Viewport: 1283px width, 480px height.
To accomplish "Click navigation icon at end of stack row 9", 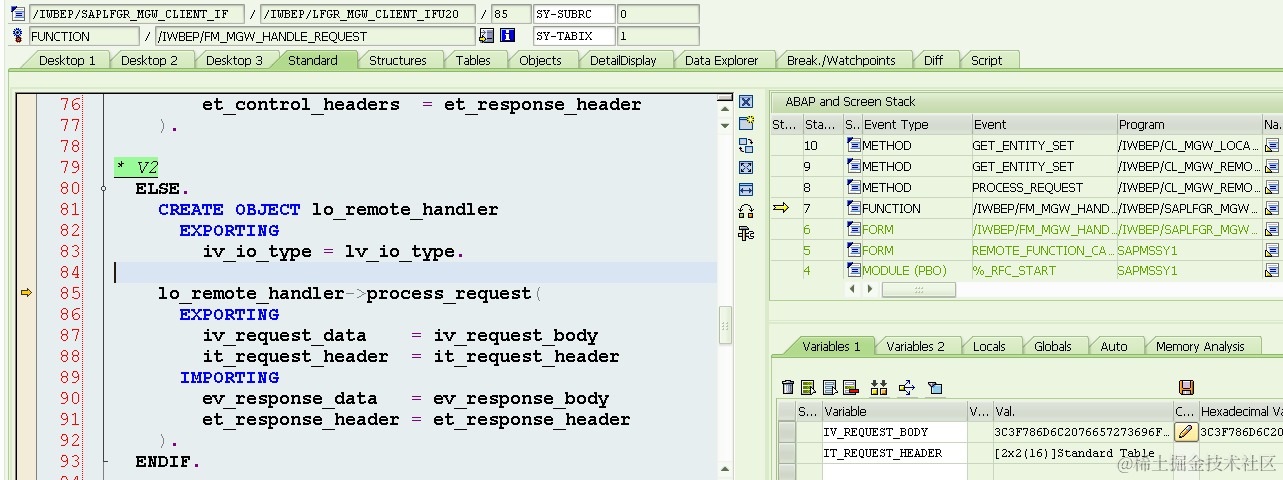I will tap(1272, 167).
